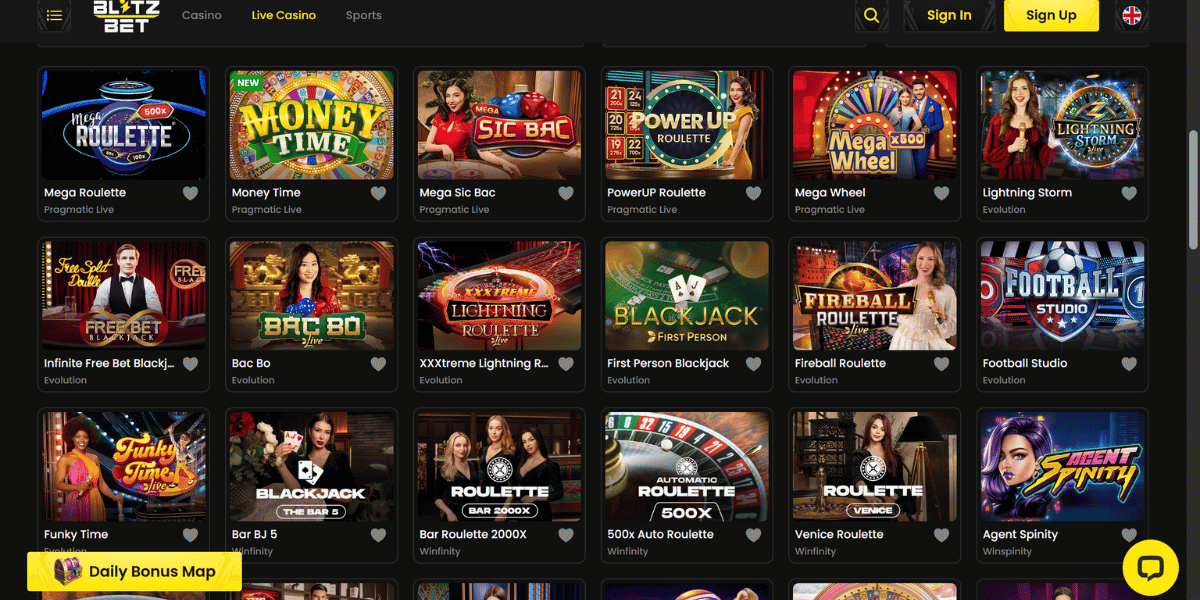Open the Agent Spinity thumbnail
The height and width of the screenshot is (600, 1200).
coord(1062,467)
